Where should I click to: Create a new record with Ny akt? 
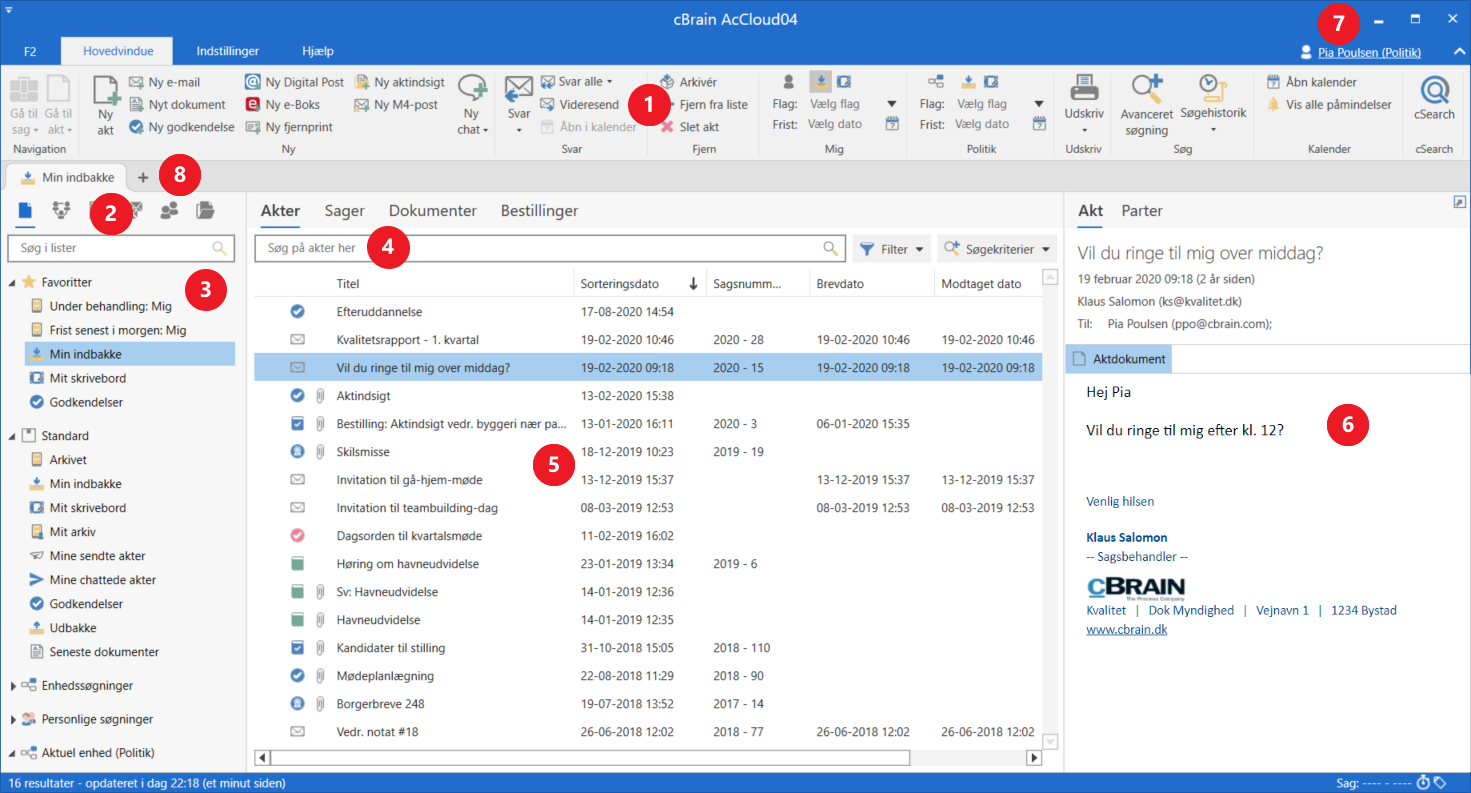pos(106,103)
